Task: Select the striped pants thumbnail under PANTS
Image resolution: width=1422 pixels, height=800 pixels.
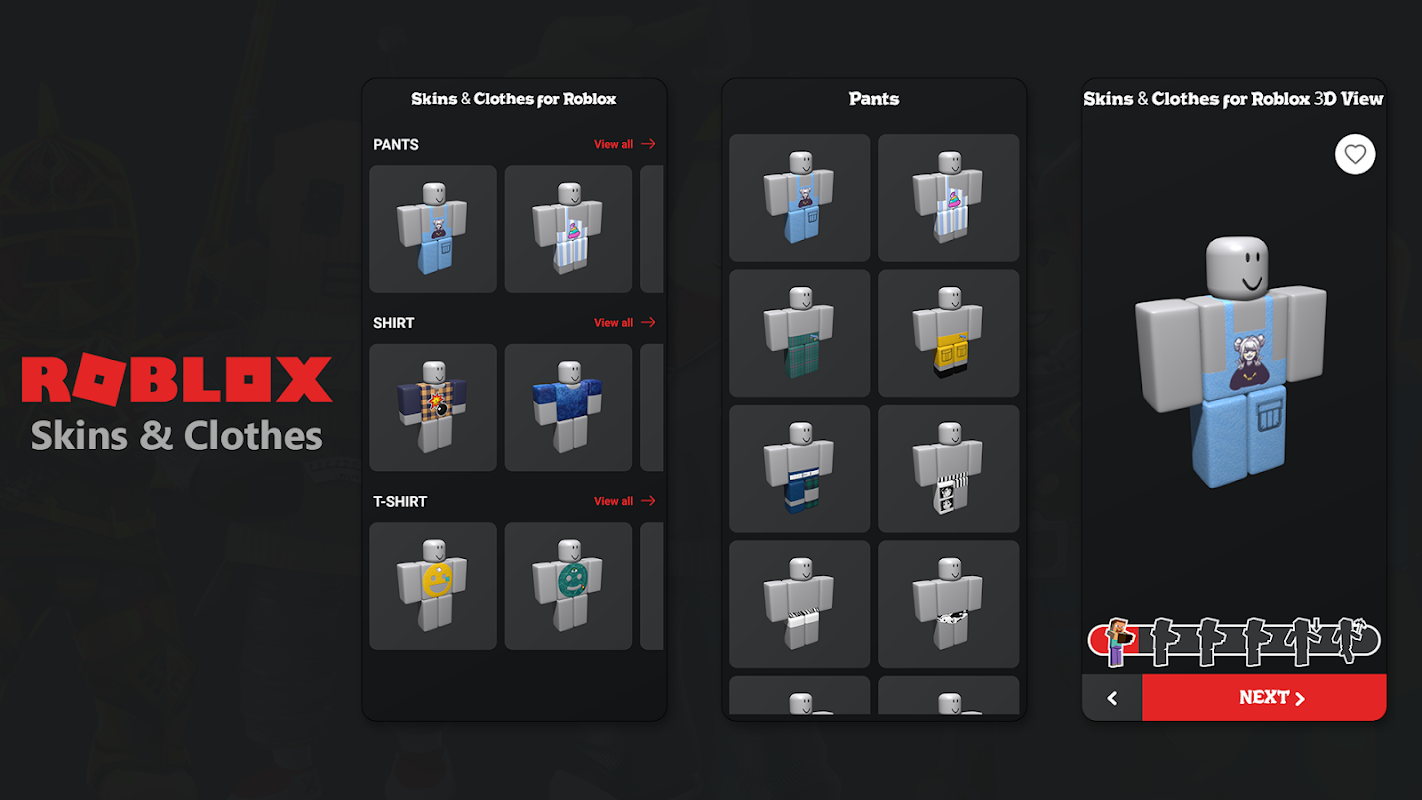Action: pos(568,229)
